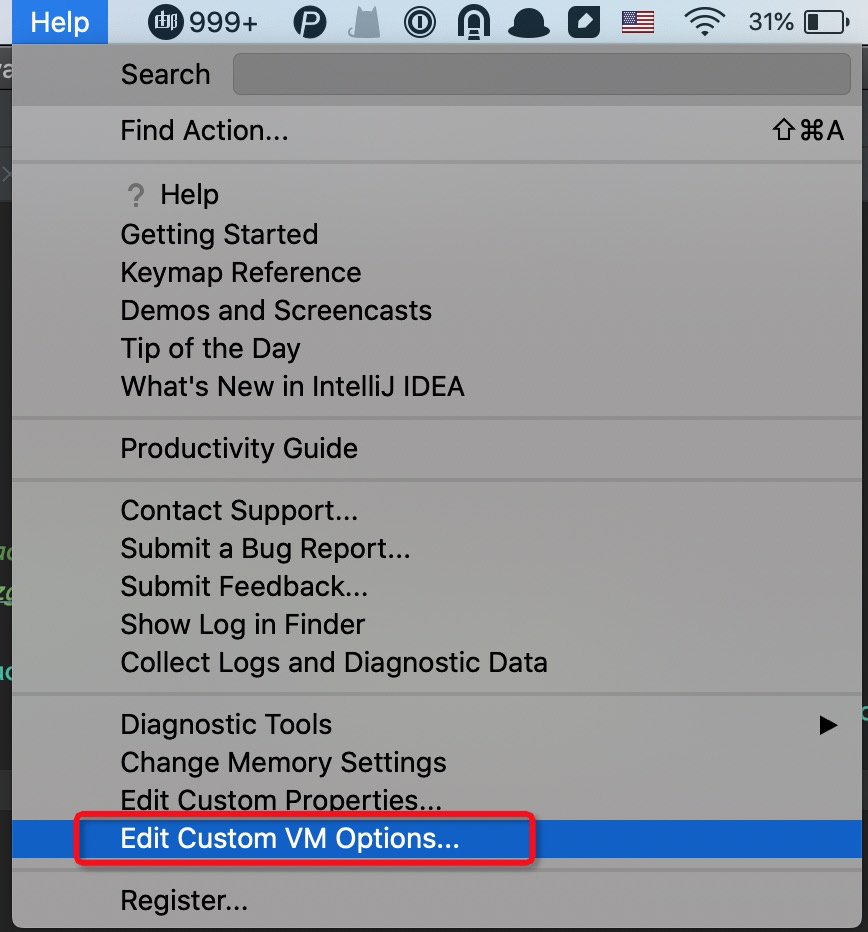
Task: Choose Contact Support...
Action: pyautogui.click(x=437, y=510)
